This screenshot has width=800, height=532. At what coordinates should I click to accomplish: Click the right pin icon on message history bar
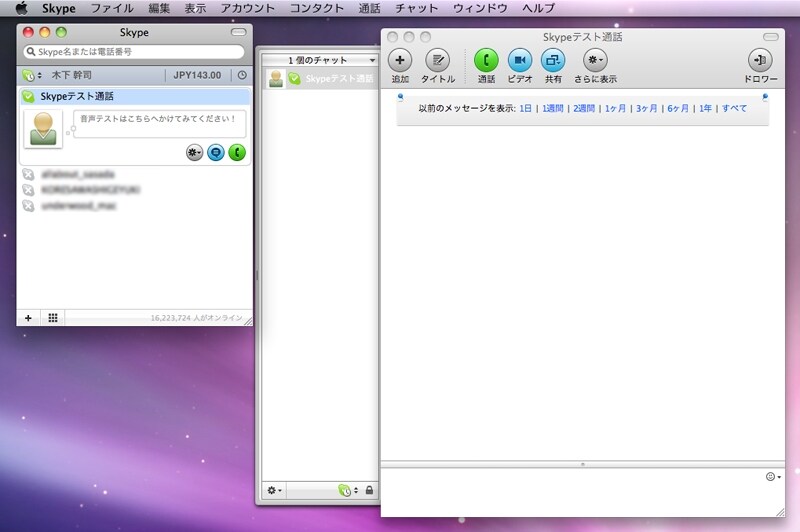pyautogui.click(x=765, y=96)
